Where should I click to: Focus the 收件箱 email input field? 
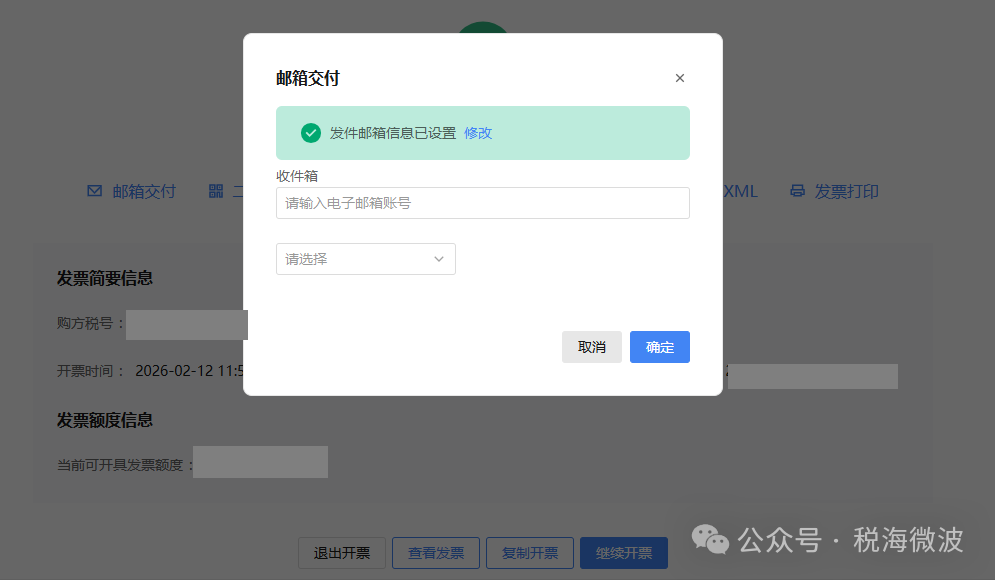click(482, 203)
